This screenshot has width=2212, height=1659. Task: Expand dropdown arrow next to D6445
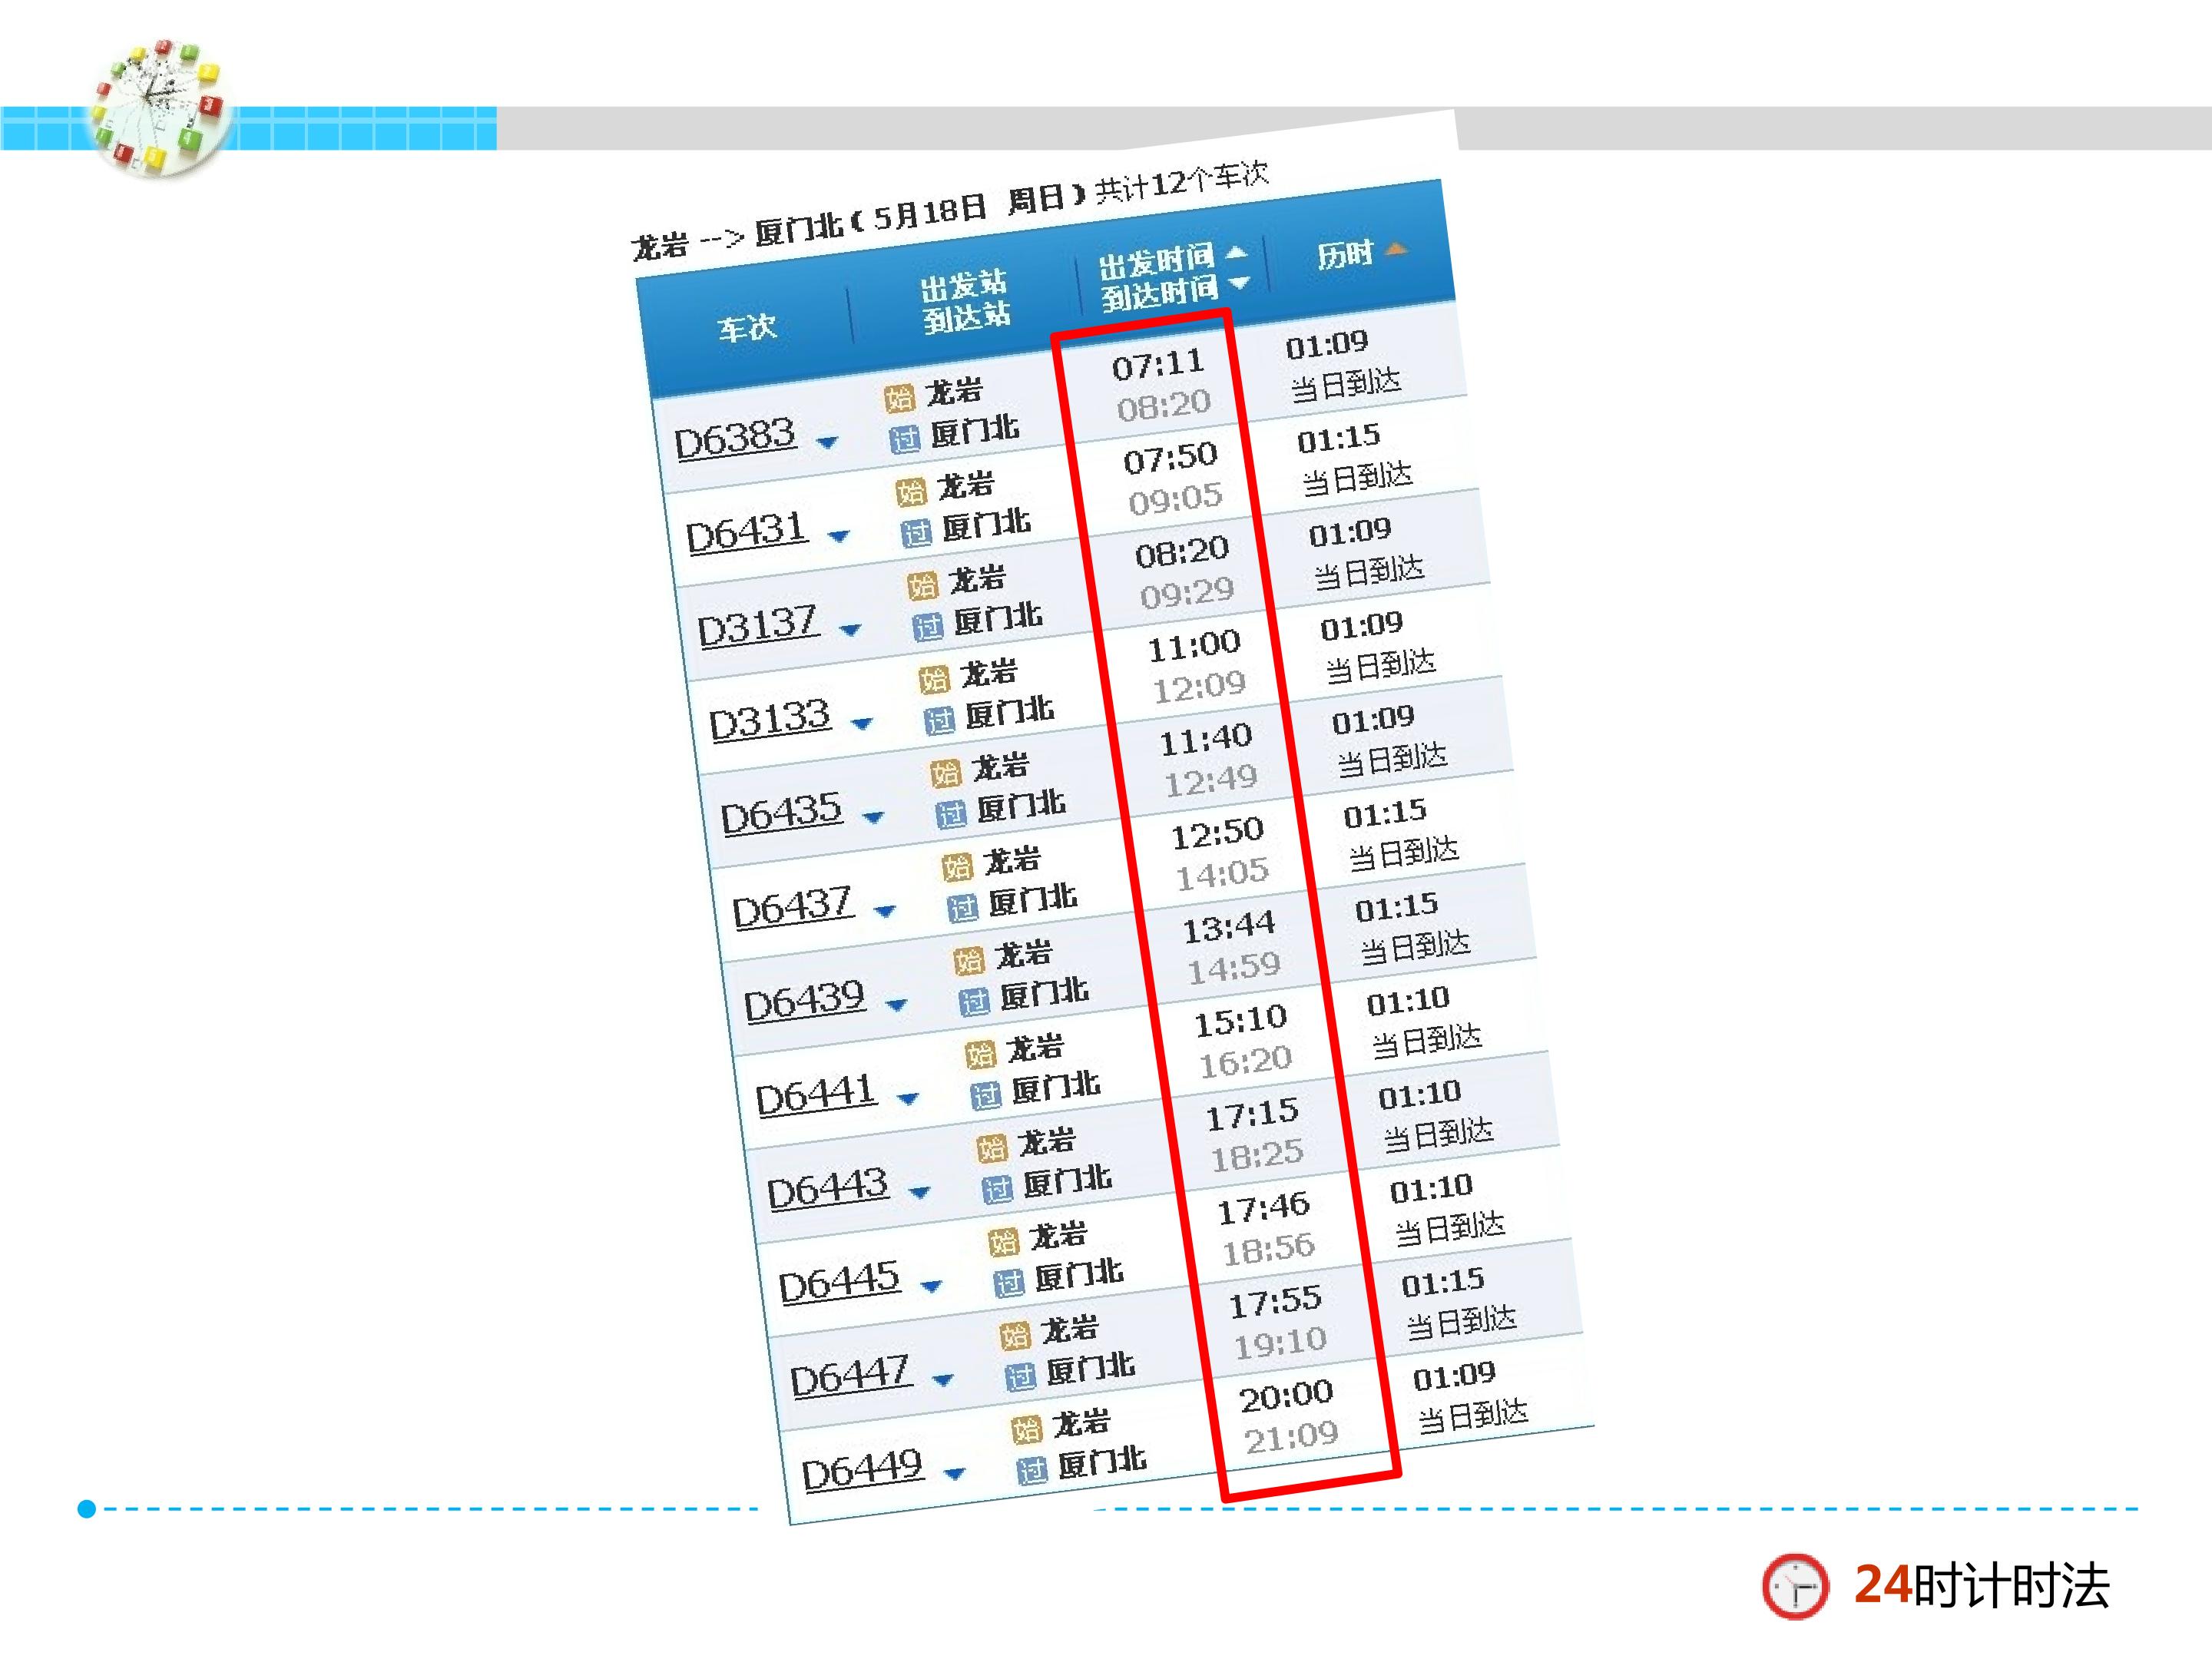tap(931, 1286)
